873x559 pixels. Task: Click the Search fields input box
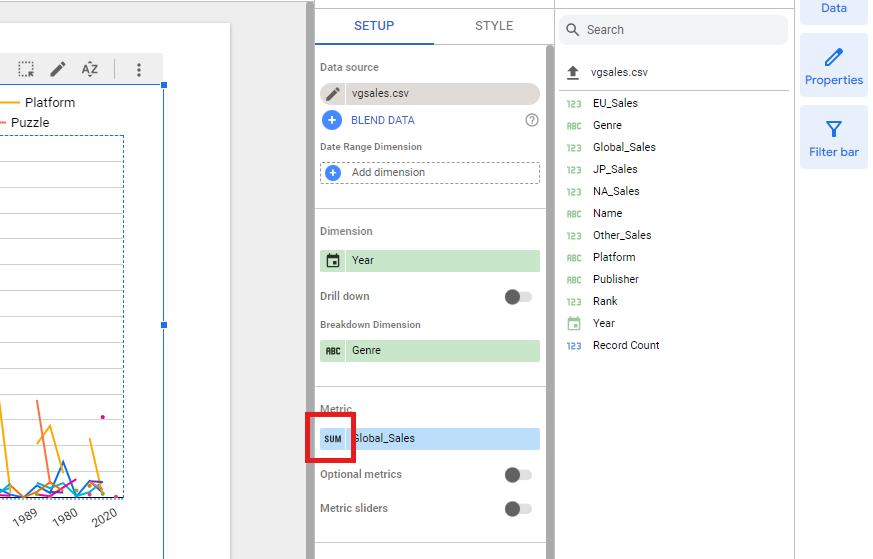click(680, 30)
